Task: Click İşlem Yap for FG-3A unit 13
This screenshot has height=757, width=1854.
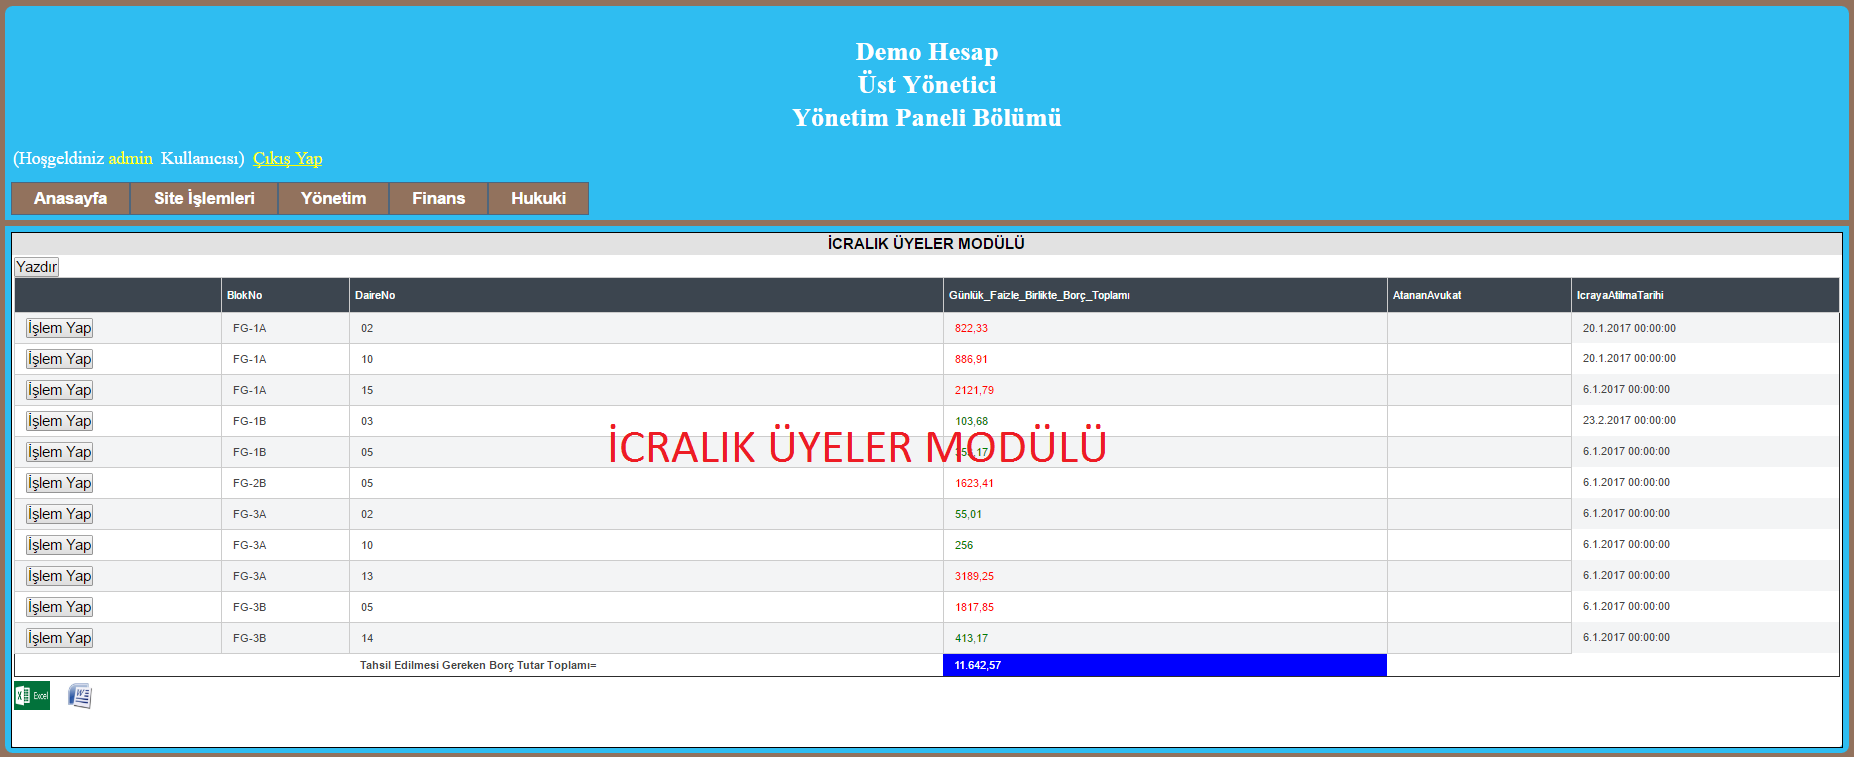Action: tap(60, 576)
